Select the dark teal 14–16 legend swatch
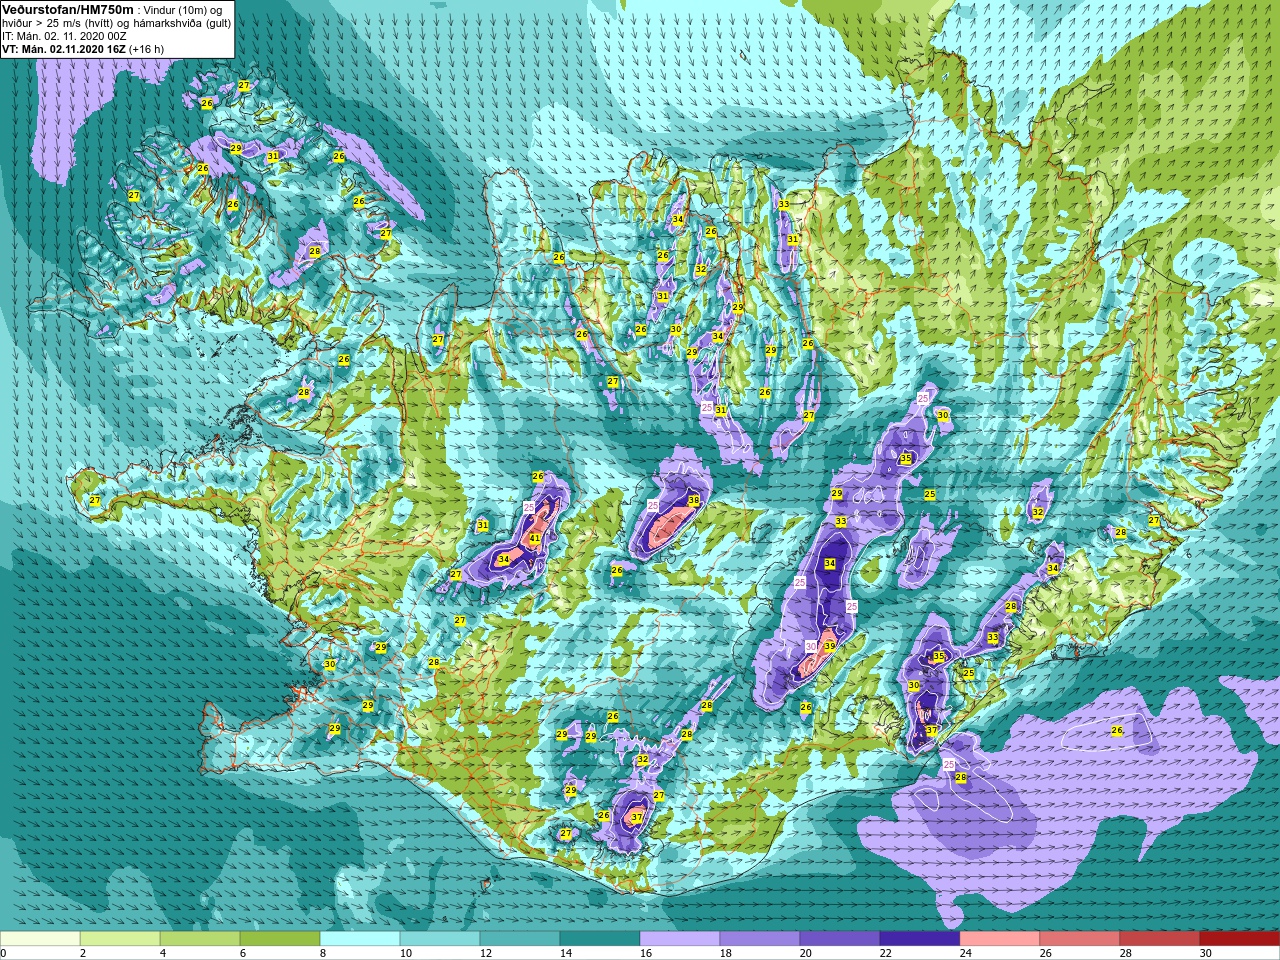This screenshot has height=960, width=1280. [x=600, y=939]
